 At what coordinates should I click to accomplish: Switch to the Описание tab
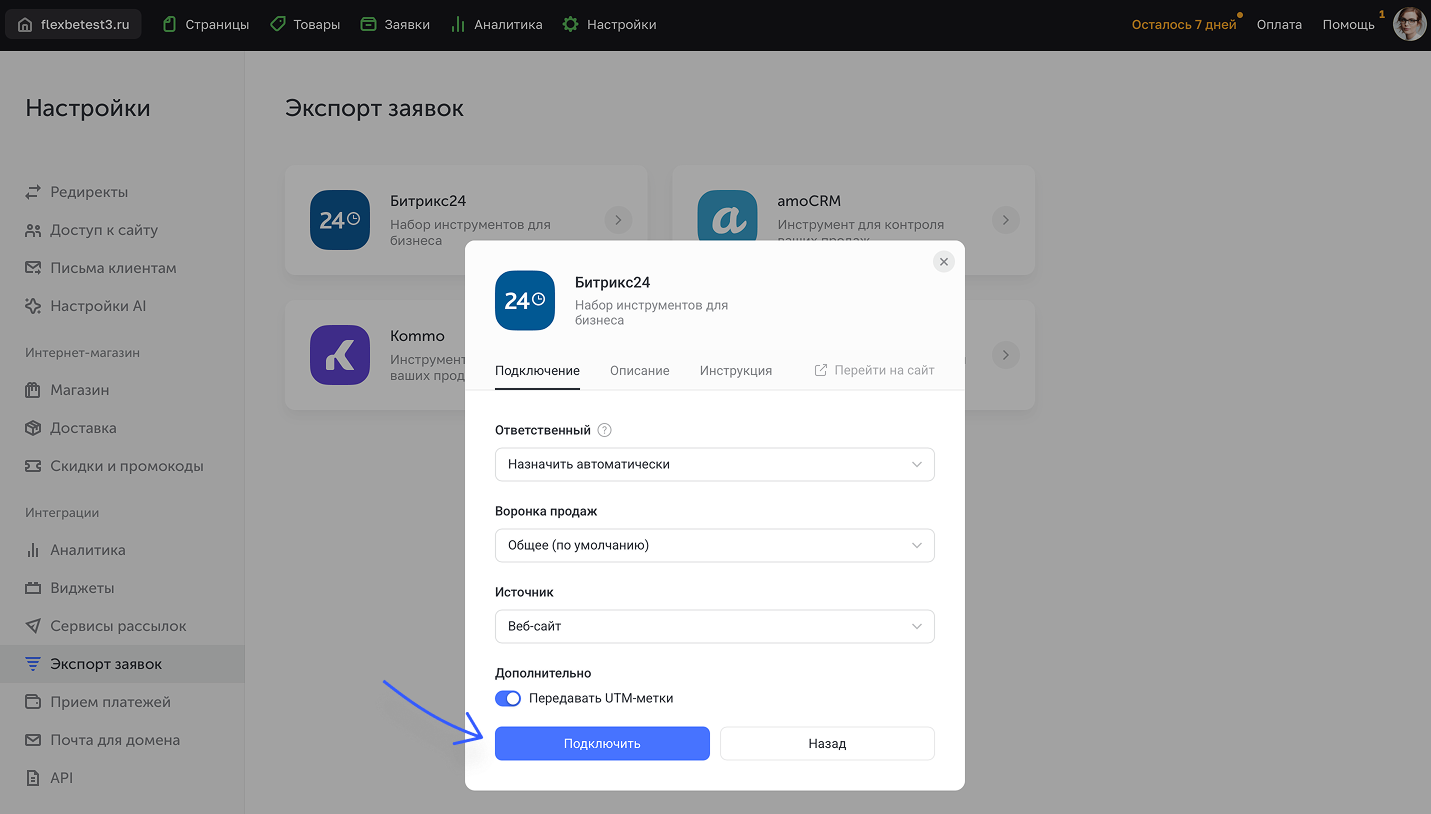coord(639,370)
